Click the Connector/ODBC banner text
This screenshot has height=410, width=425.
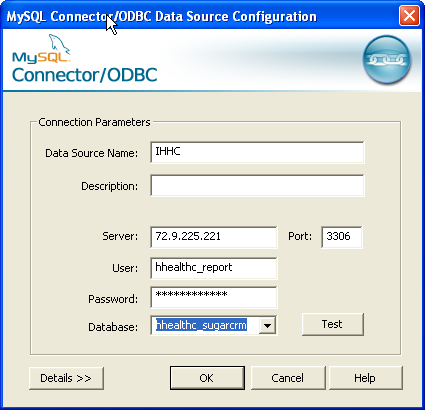85,75
